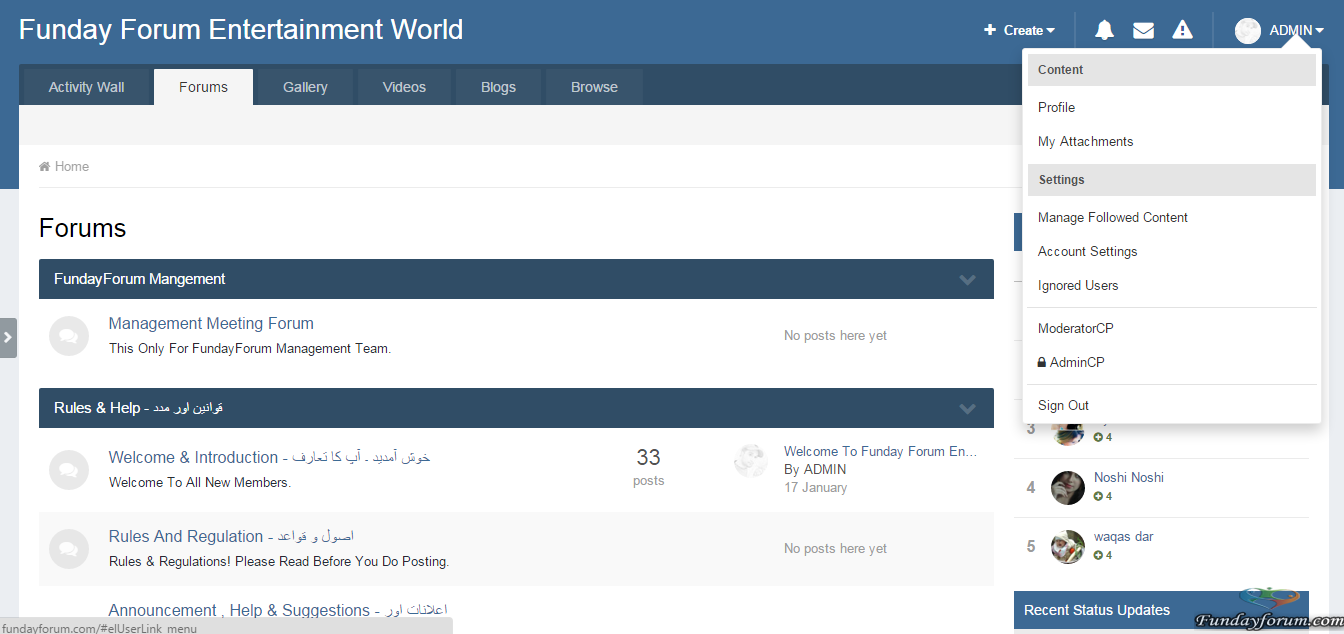Screen dimensions: 1344x634
Task: Open the Create dropdown menu
Action: pyautogui.click(x=1019, y=30)
